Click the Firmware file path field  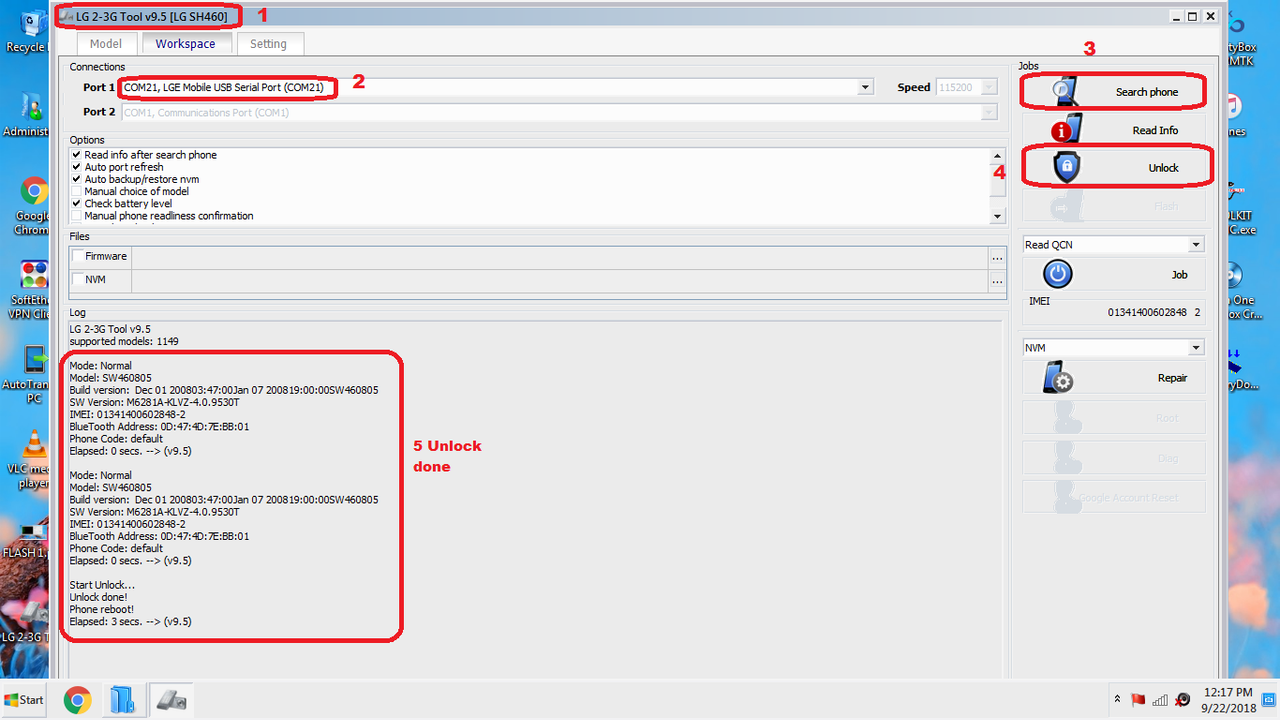tap(560, 257)
